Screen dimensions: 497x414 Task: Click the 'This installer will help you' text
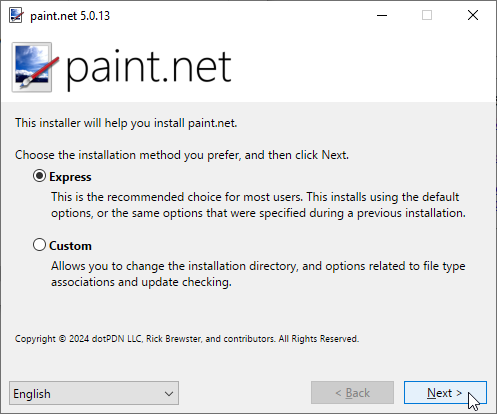click(126, 123)
